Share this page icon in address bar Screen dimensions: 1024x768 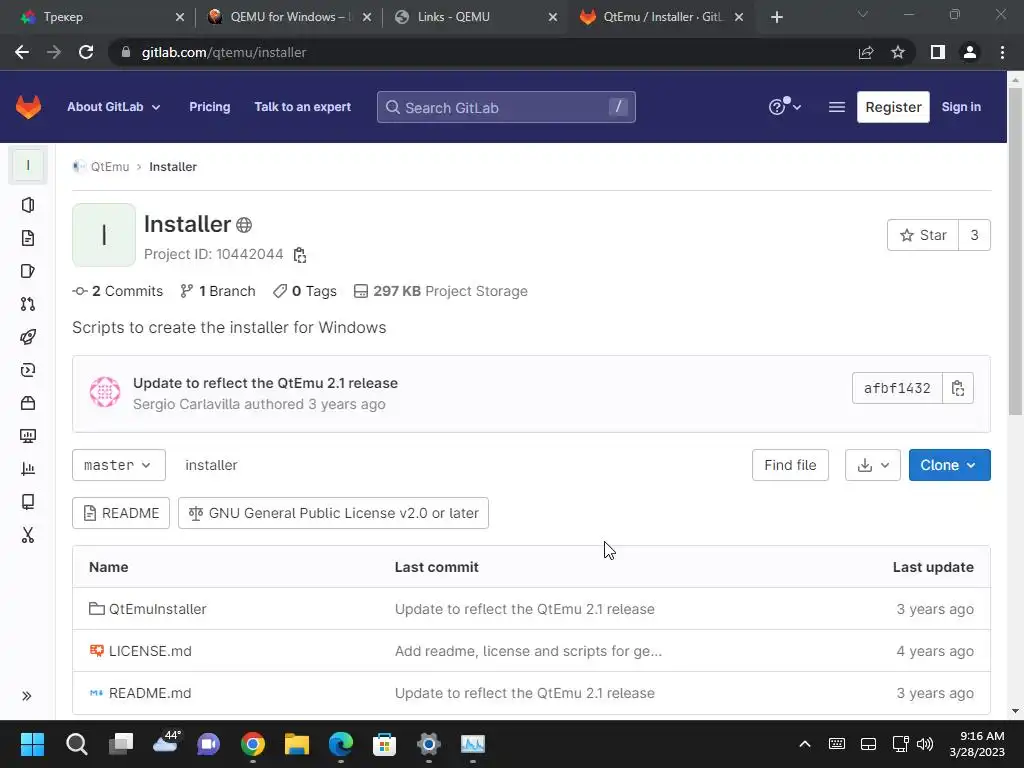click(x=866, y=52)
